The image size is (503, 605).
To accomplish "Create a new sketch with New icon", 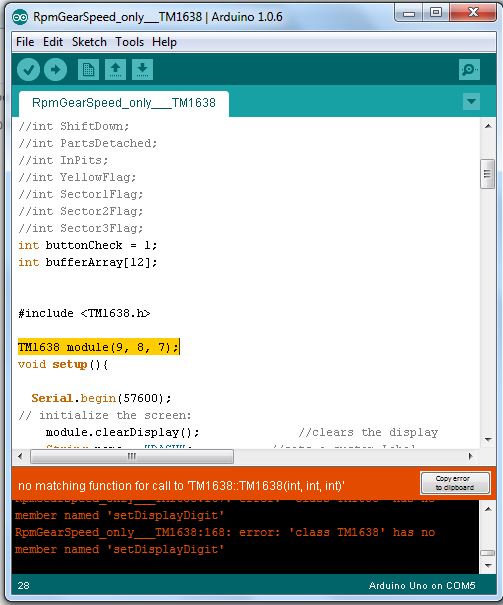I will (88, 69).
